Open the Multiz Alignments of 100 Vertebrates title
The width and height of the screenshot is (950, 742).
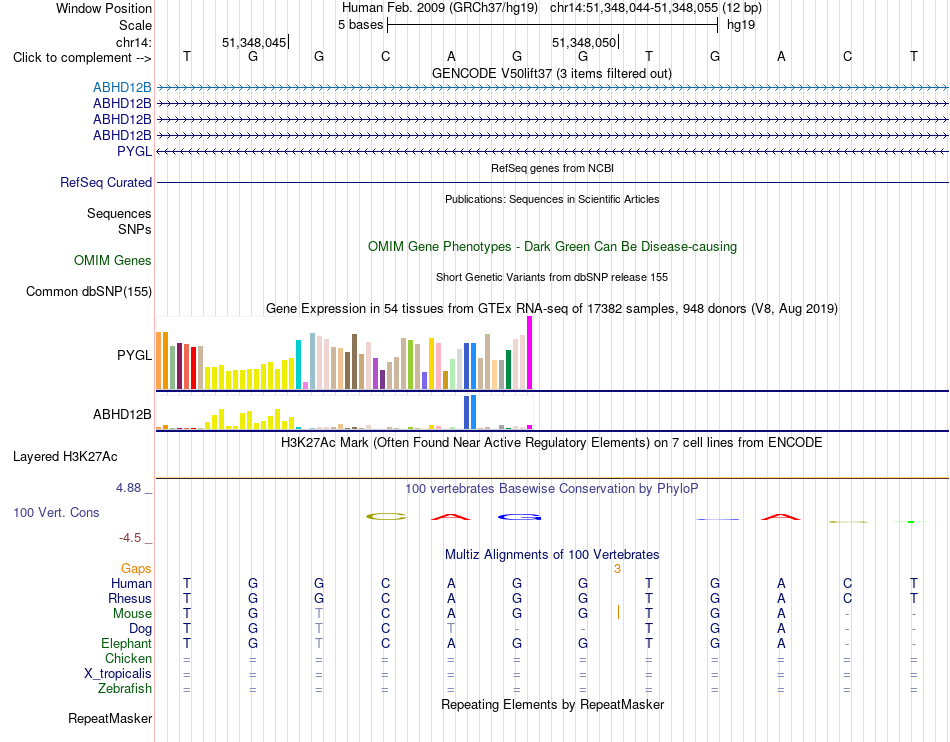tap(552, 554)
